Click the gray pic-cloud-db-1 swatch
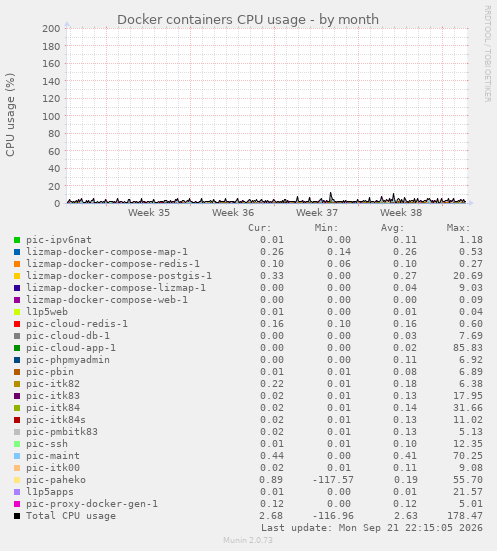Screen dimensions: 497x551 click(17, 336)
